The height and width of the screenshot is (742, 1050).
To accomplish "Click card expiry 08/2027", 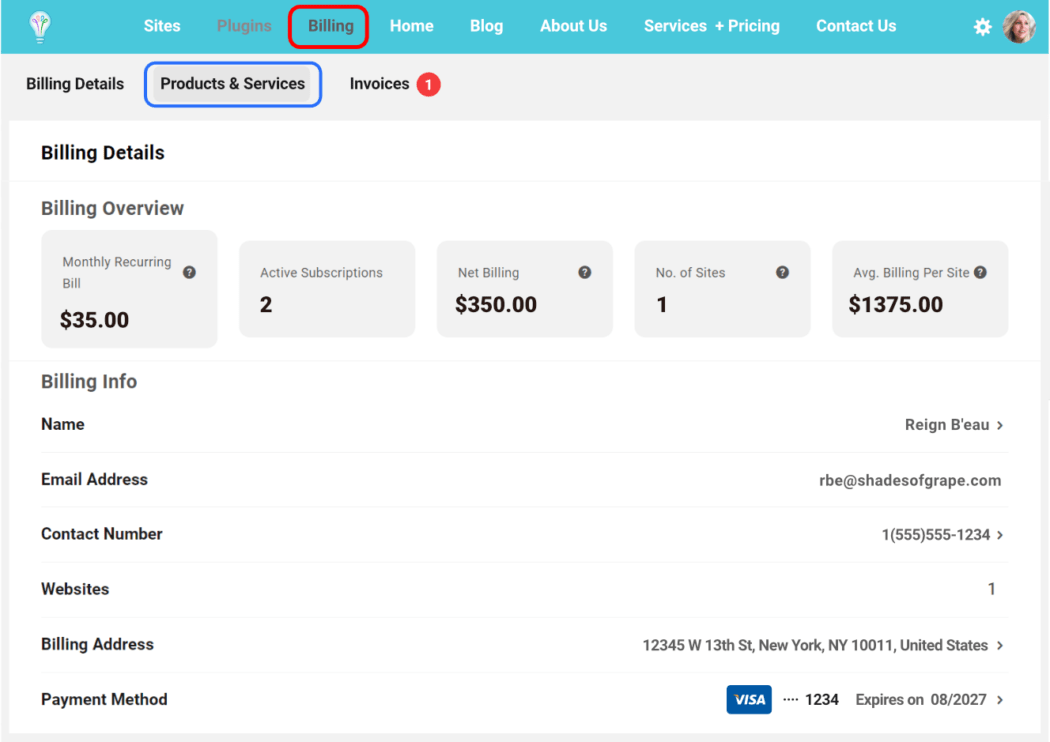I will tap(958, 700).
